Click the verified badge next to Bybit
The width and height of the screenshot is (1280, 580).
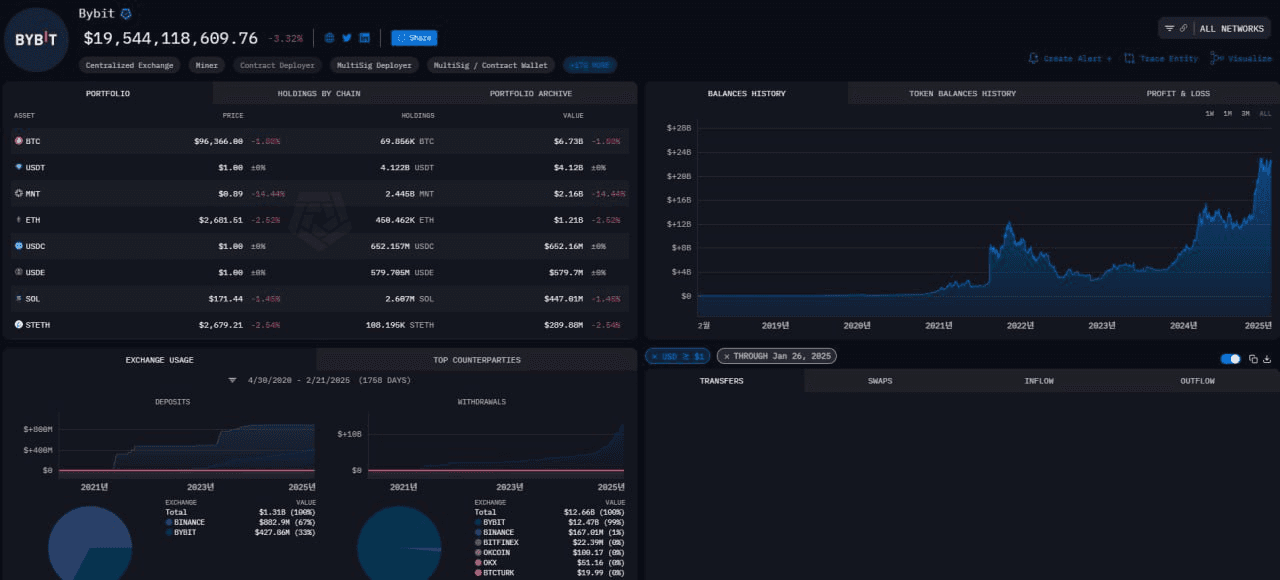click(x=126, y=14)
